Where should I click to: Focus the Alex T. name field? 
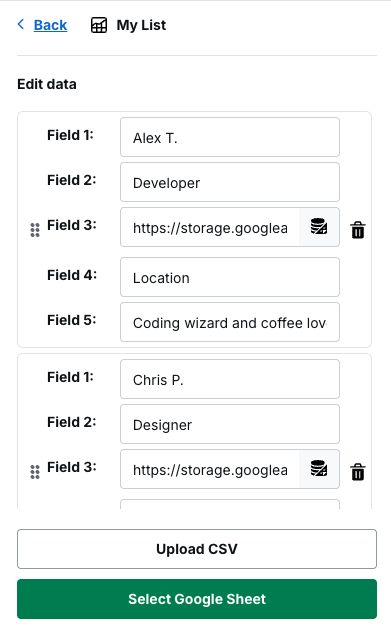(x=230, y=137)
